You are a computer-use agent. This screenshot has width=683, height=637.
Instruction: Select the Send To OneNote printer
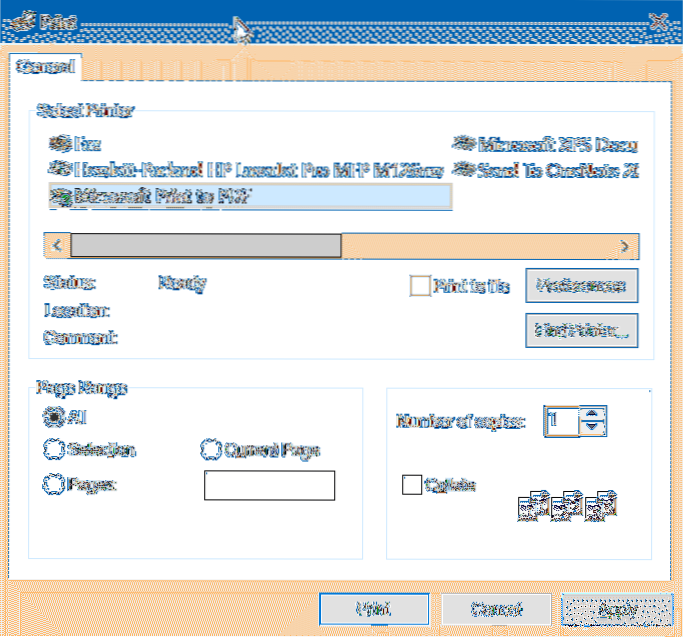pos(545,170)
